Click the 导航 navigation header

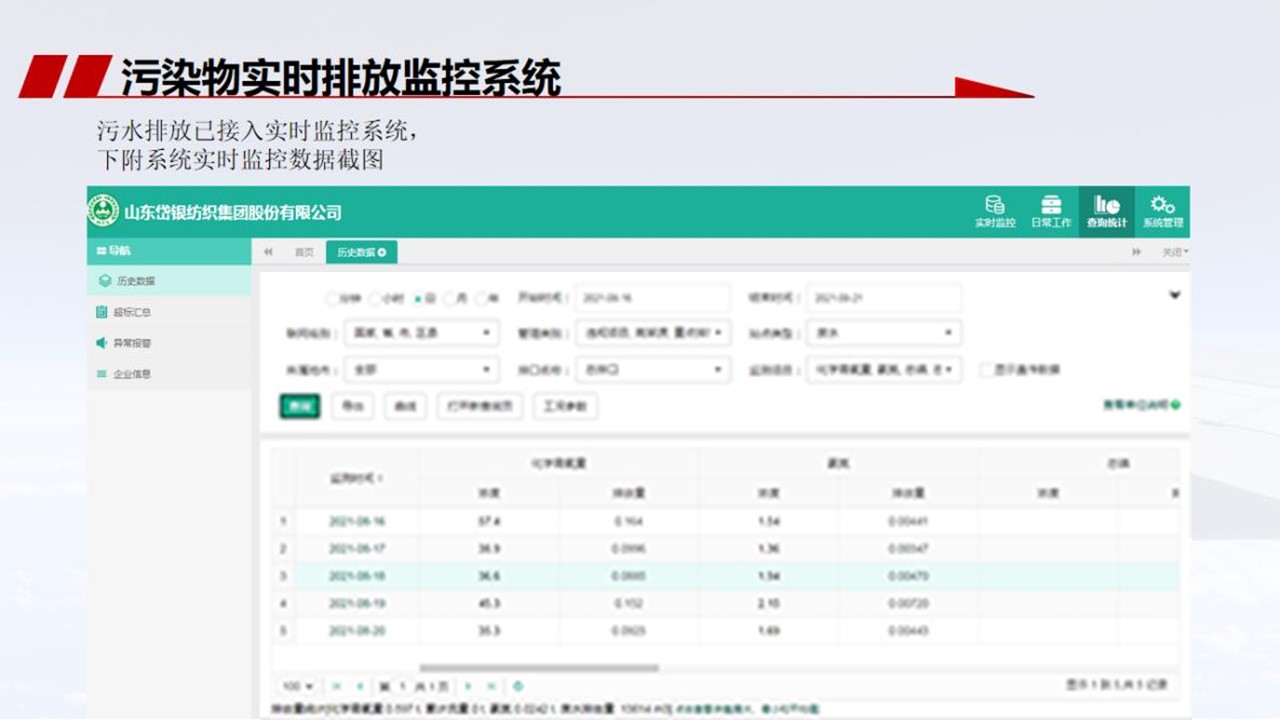point(169,250)
